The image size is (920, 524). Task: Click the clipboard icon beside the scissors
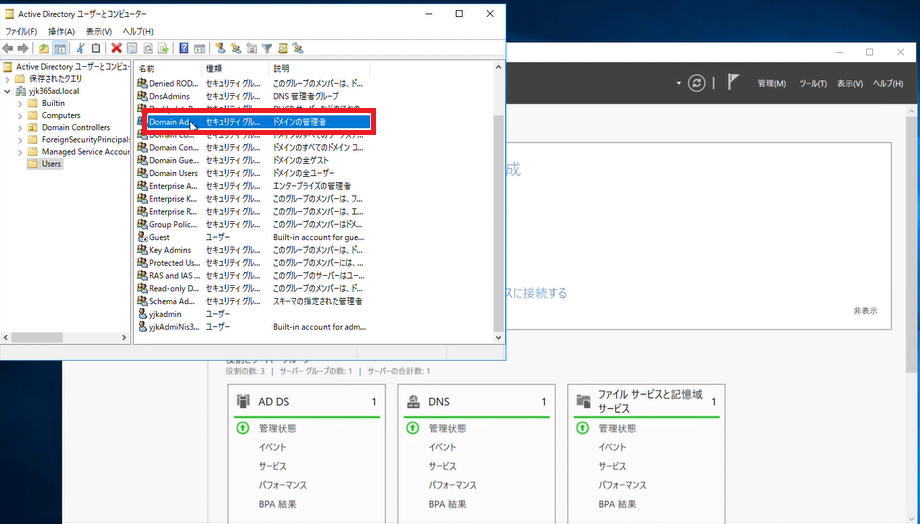click(96, 48)
